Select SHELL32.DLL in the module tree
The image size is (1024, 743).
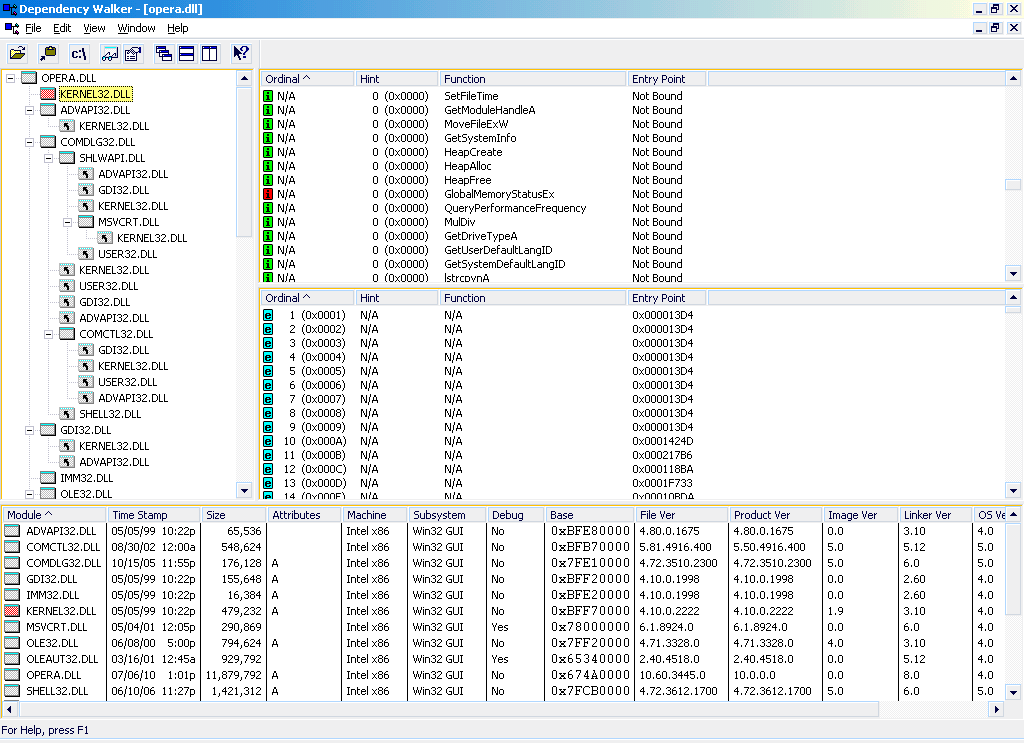point(110,414)
